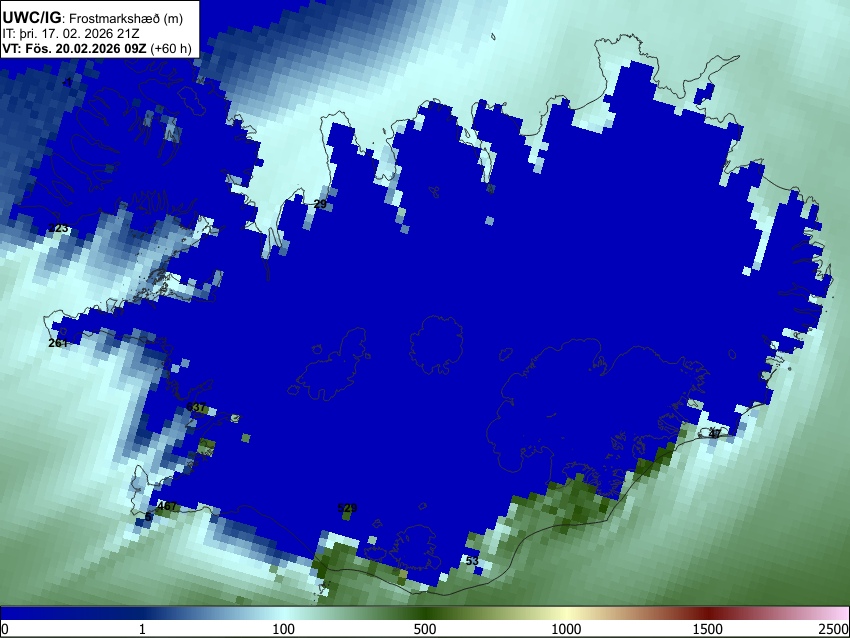The height and width of the screenshot is (638, 850).
Task: Click the colour scale label '1500'
Action: coord(708,629)
